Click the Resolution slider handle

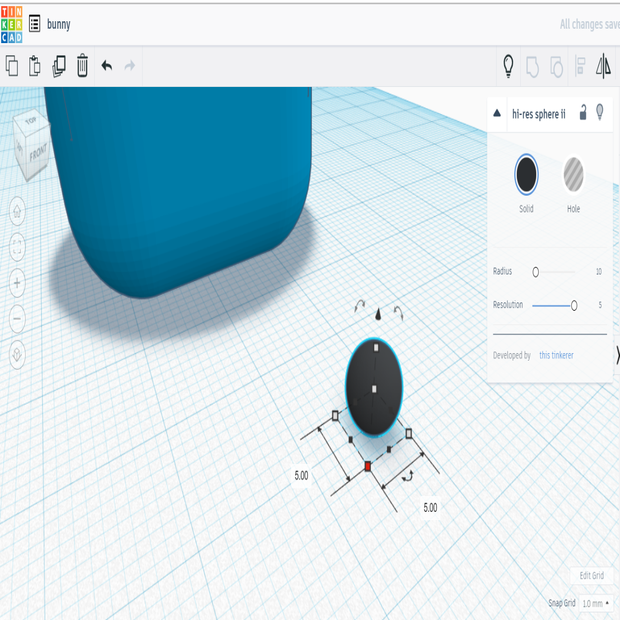574,305
